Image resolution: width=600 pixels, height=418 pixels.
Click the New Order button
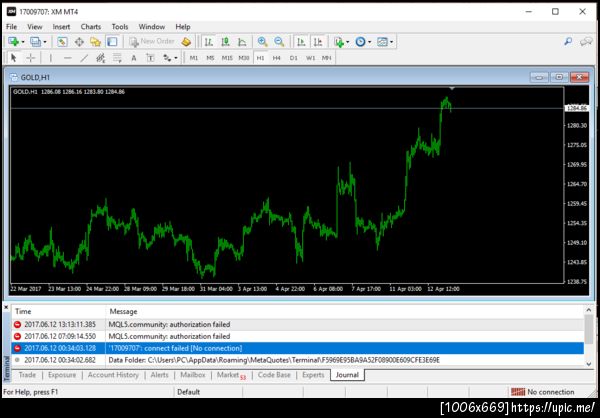[x=152, y=41]
